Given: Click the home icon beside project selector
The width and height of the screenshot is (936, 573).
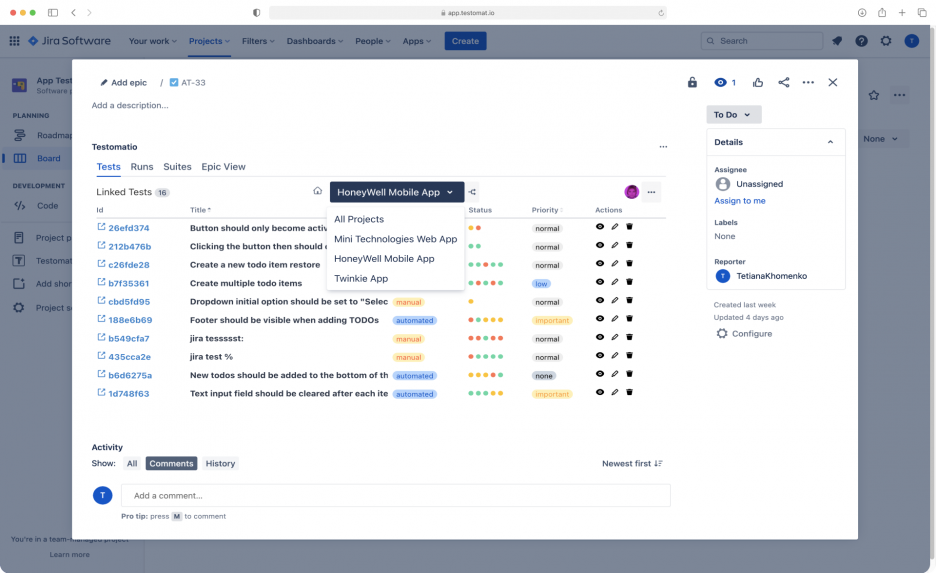Looking at the screenshot, I should point(318,191).
